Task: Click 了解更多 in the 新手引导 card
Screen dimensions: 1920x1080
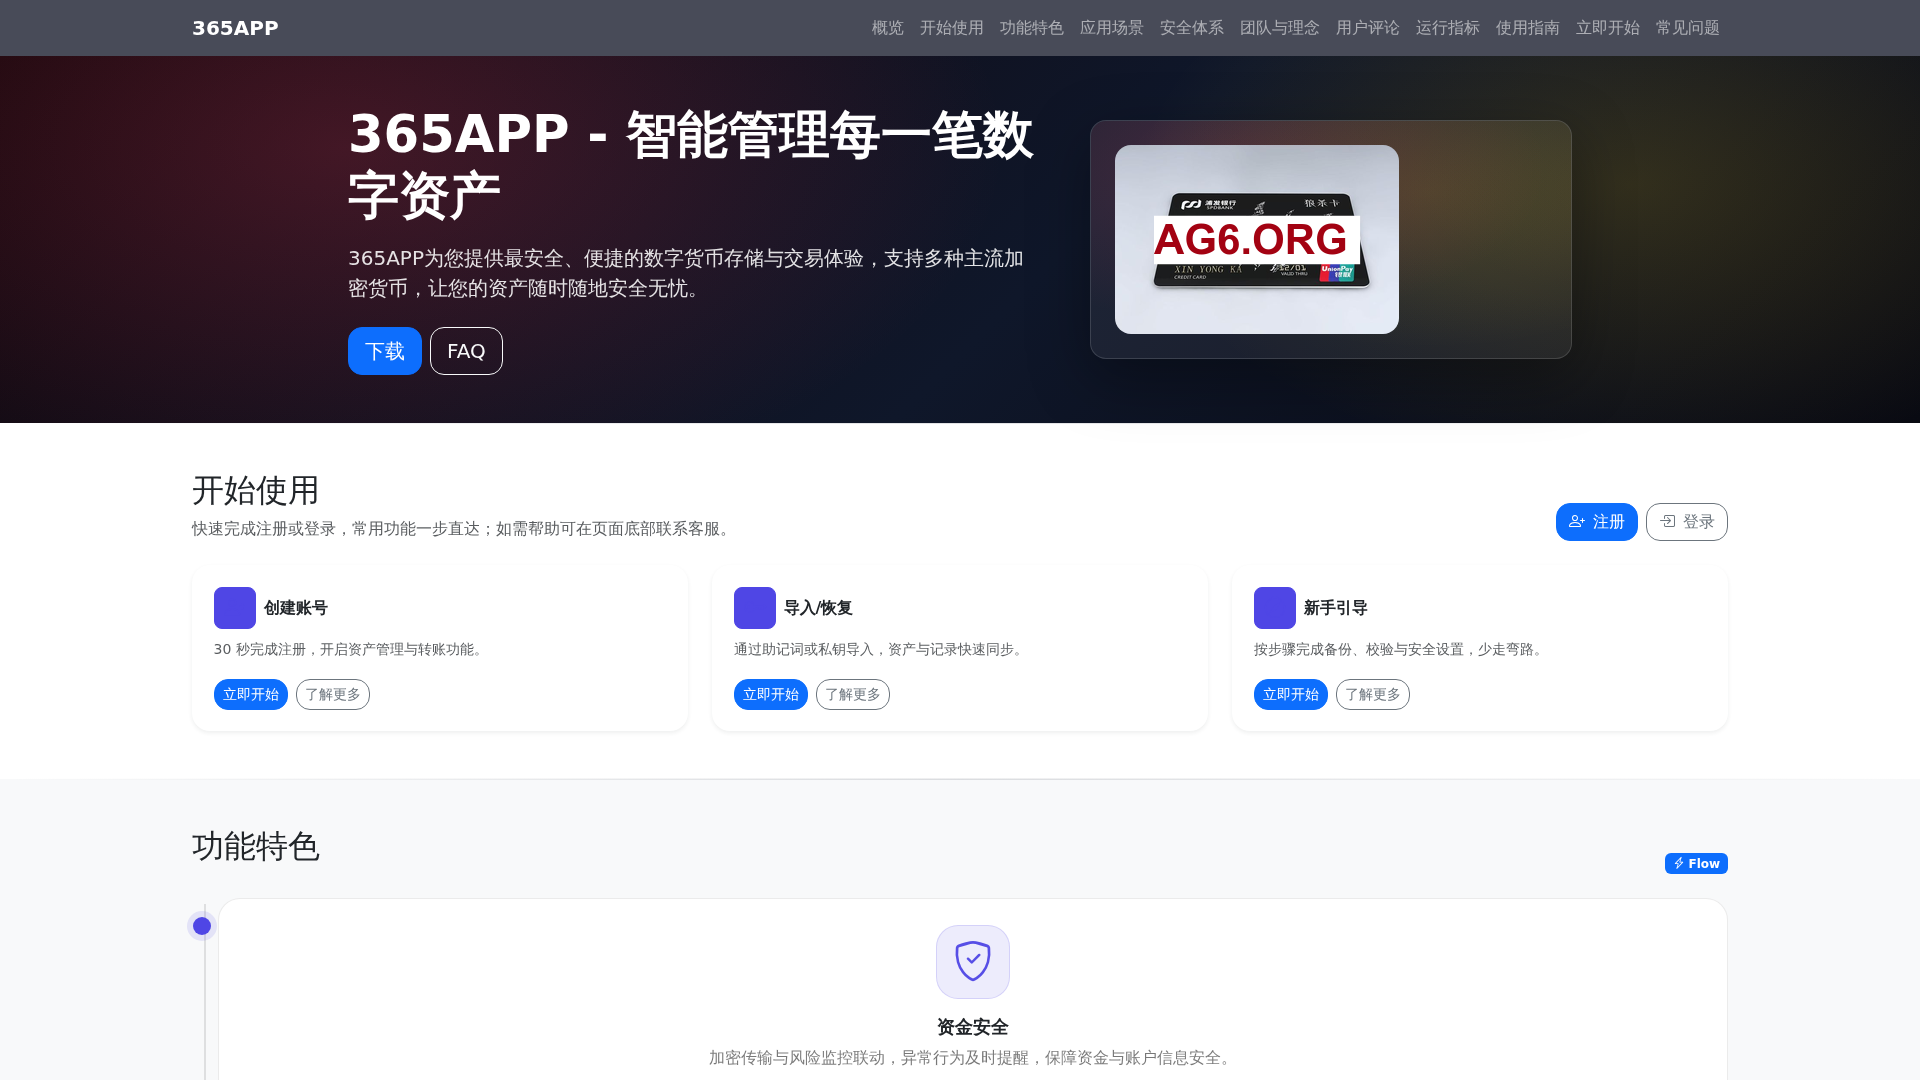Action: coord(1373,695)
